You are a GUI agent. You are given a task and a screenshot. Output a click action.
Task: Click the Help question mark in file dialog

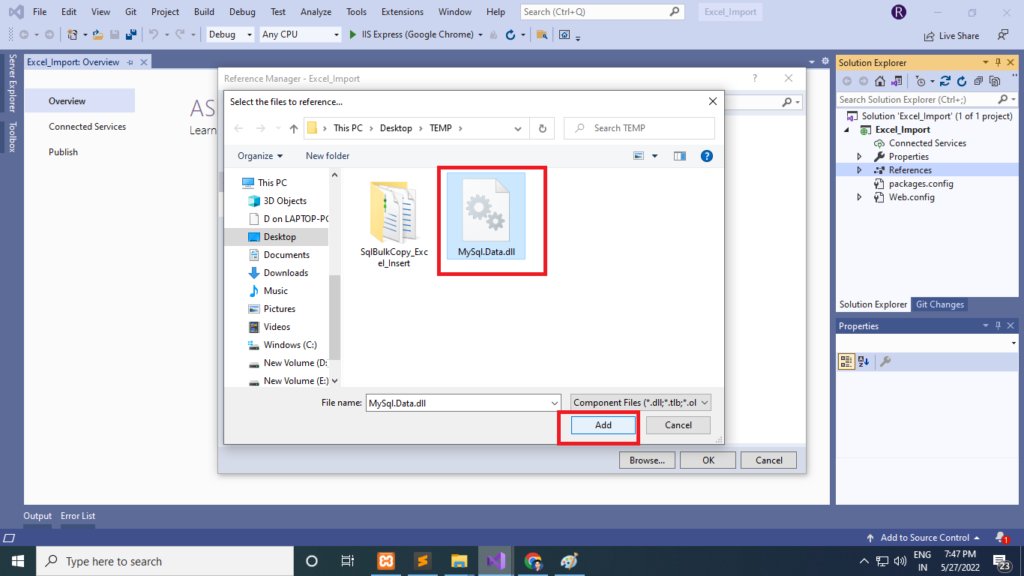(x=707, y=156)
